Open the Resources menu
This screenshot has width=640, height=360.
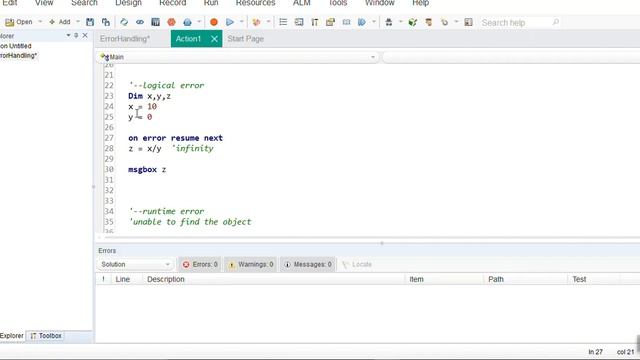[256, 3]
